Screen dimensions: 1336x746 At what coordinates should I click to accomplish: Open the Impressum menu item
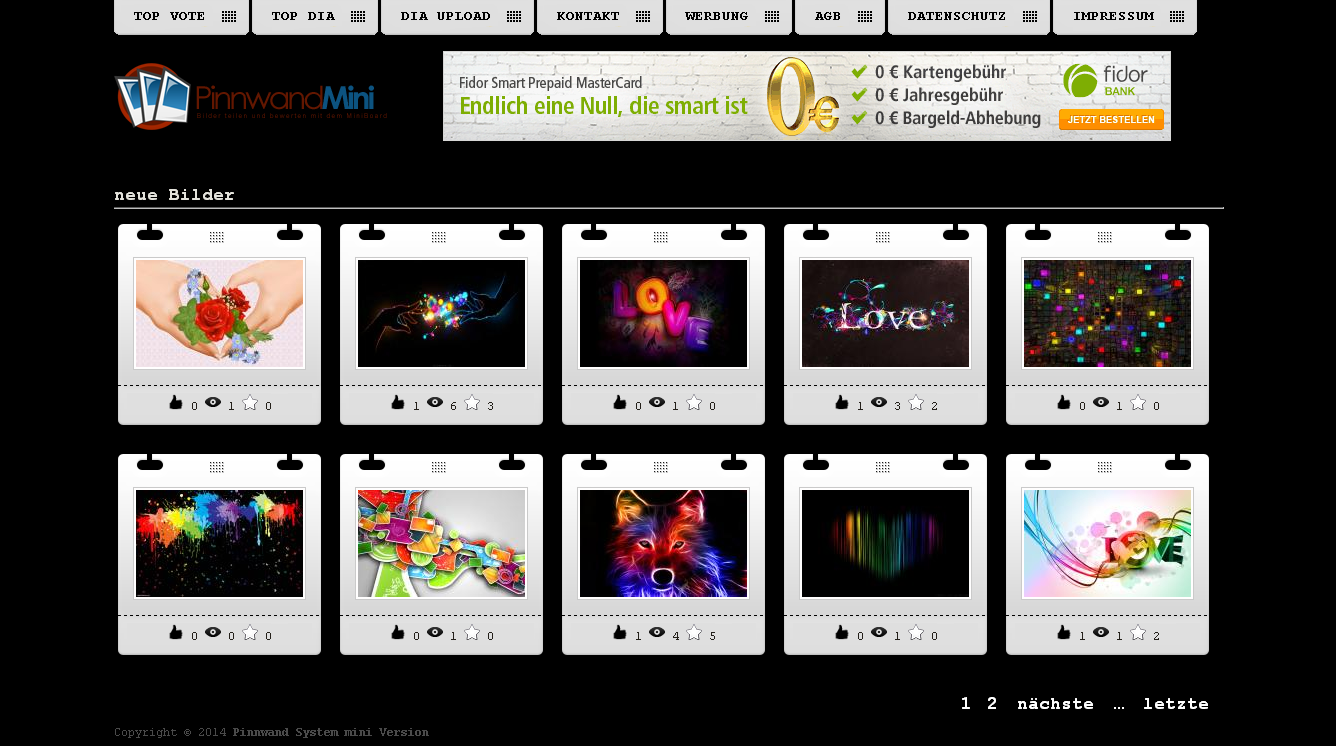coord(1125,17)
